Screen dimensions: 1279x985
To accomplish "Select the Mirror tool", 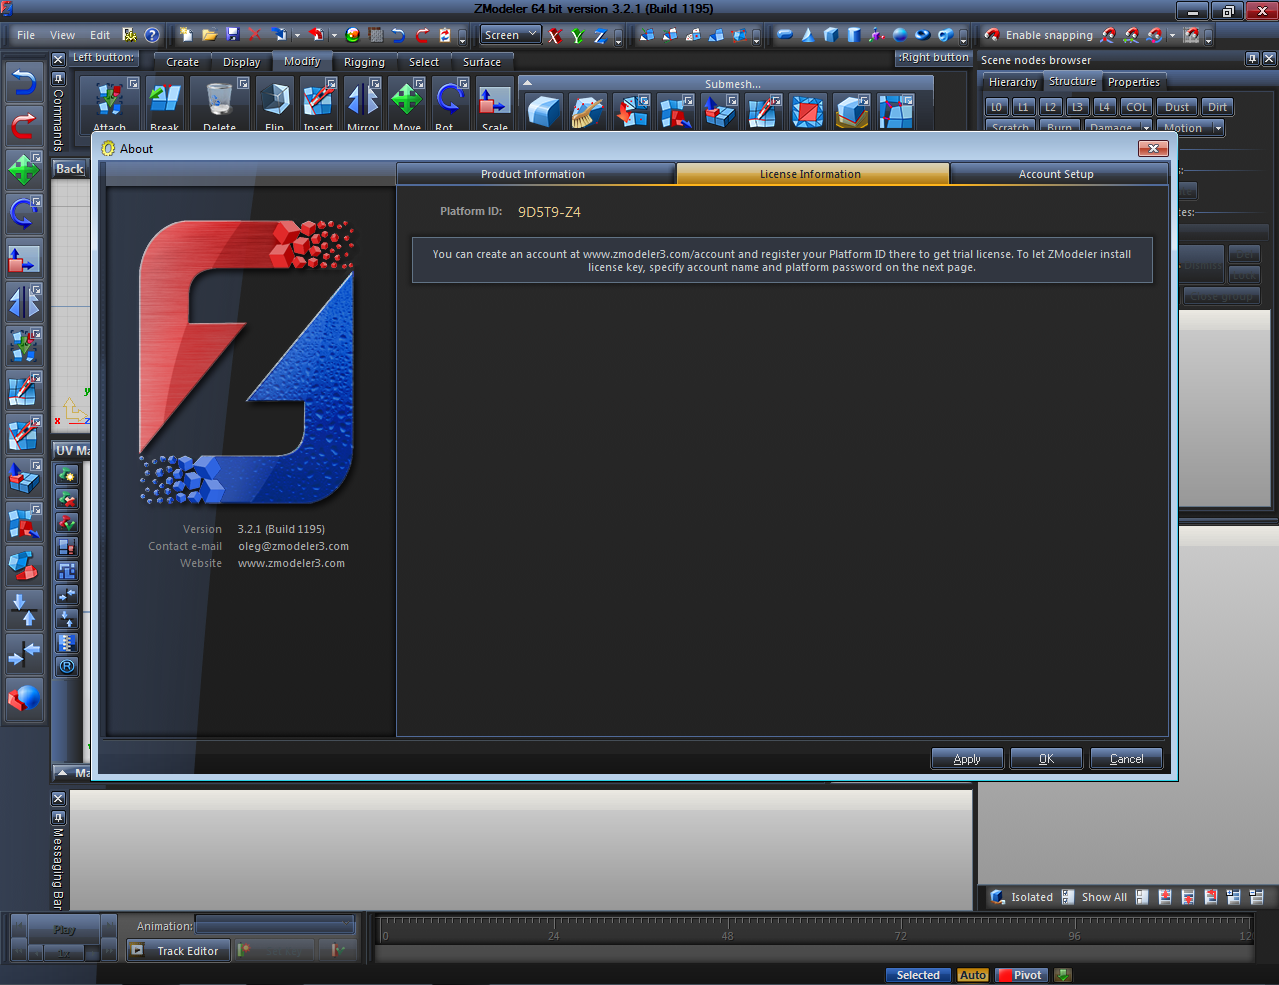I will [363, 104].
